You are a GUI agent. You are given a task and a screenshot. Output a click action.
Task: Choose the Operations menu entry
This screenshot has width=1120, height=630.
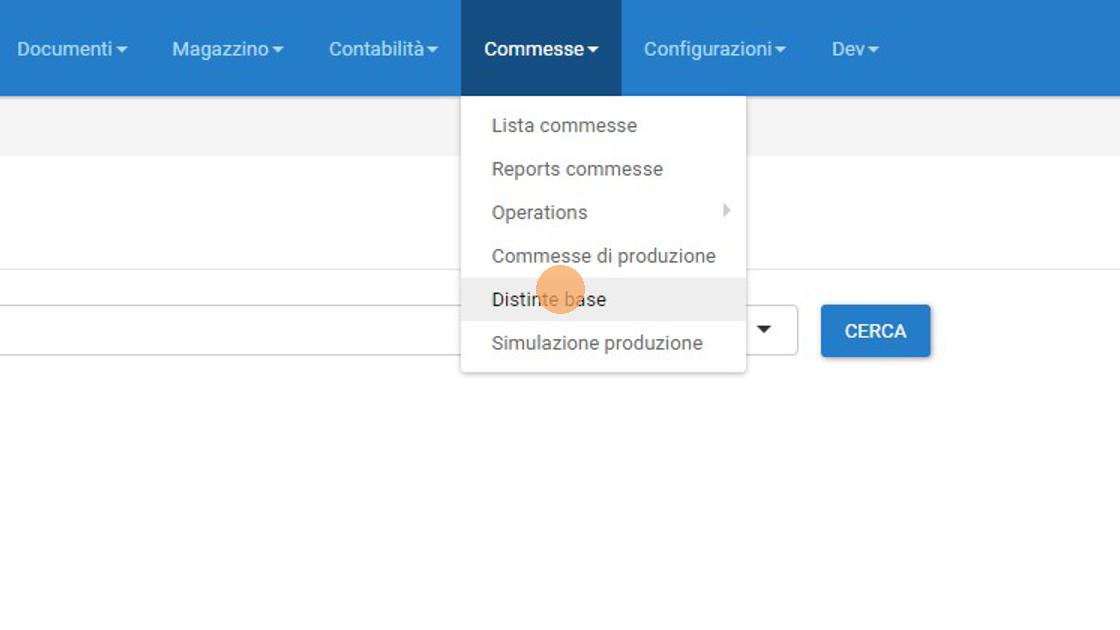[540, 213]
